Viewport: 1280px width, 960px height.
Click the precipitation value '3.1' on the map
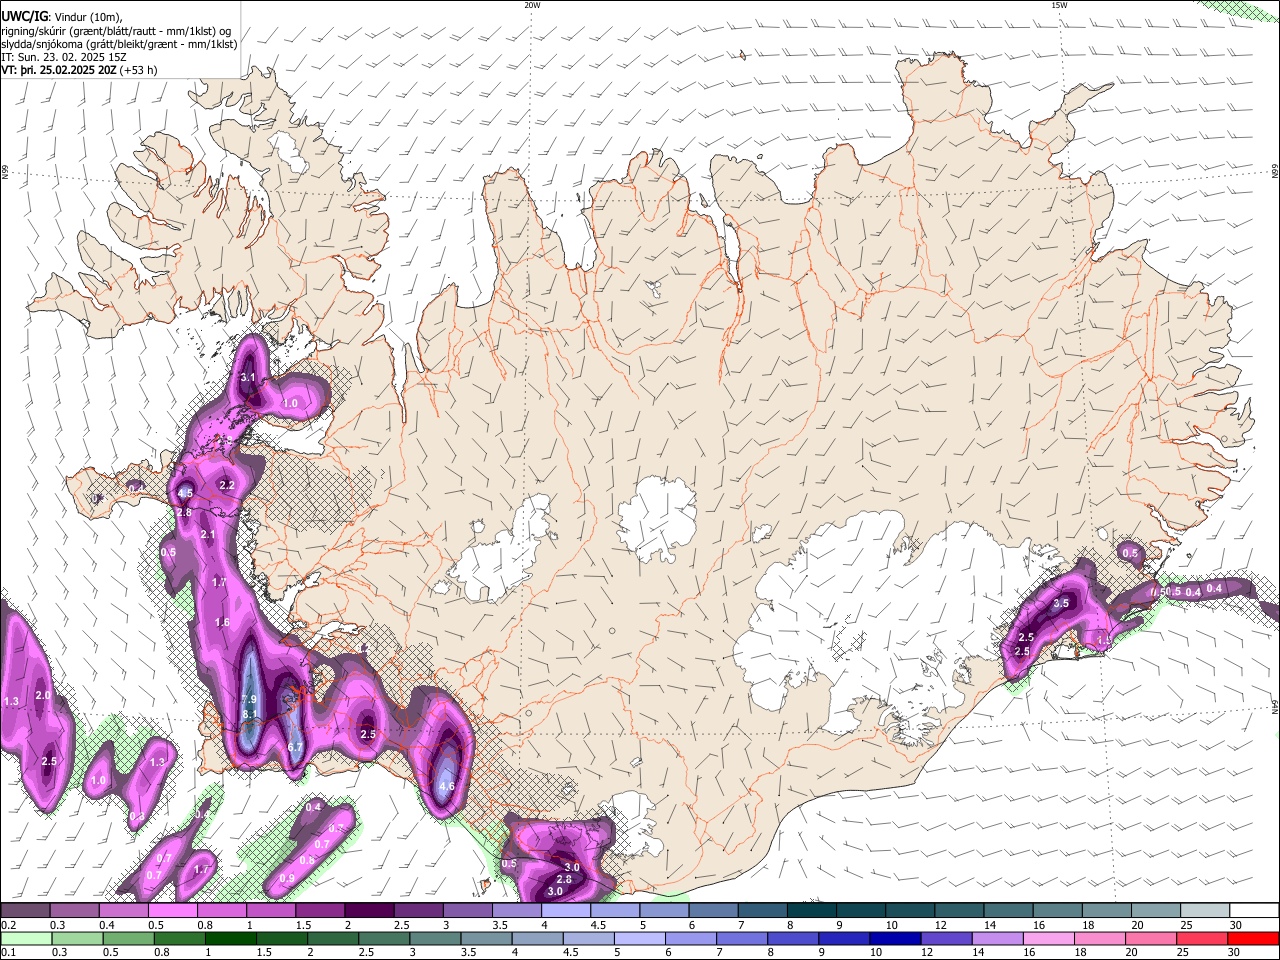(x=249, y=378)
